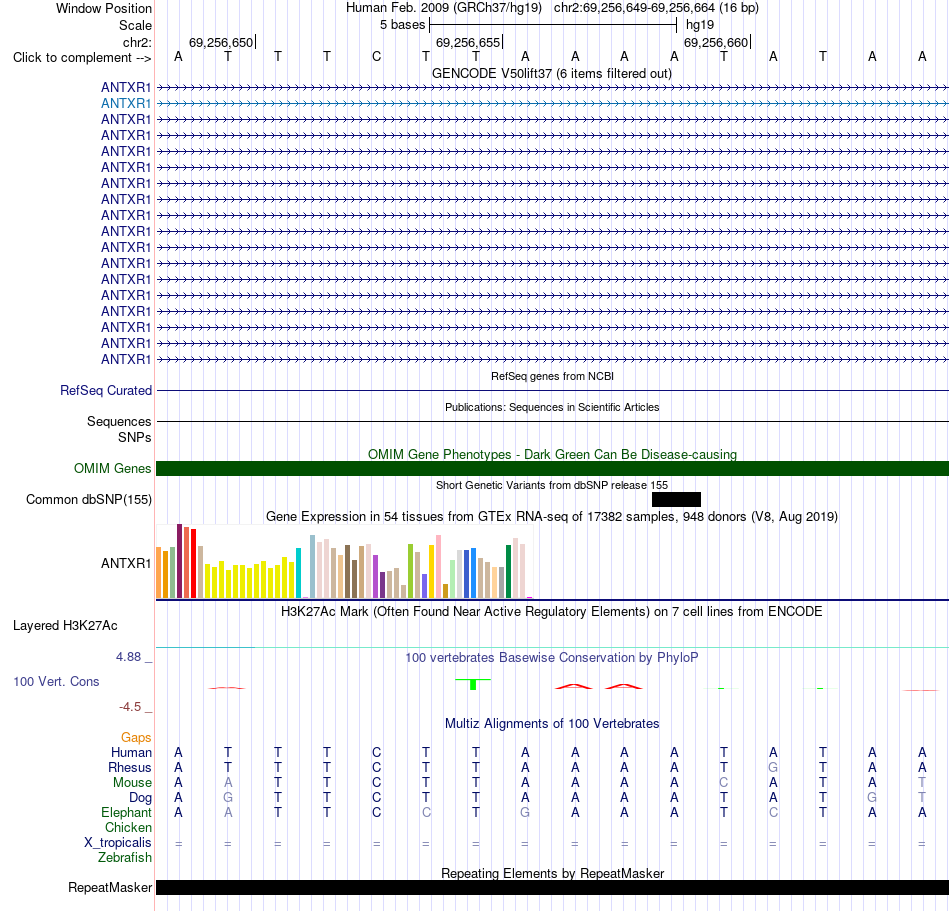
Task: Click the Chicken species label
Action: point(128,827)
